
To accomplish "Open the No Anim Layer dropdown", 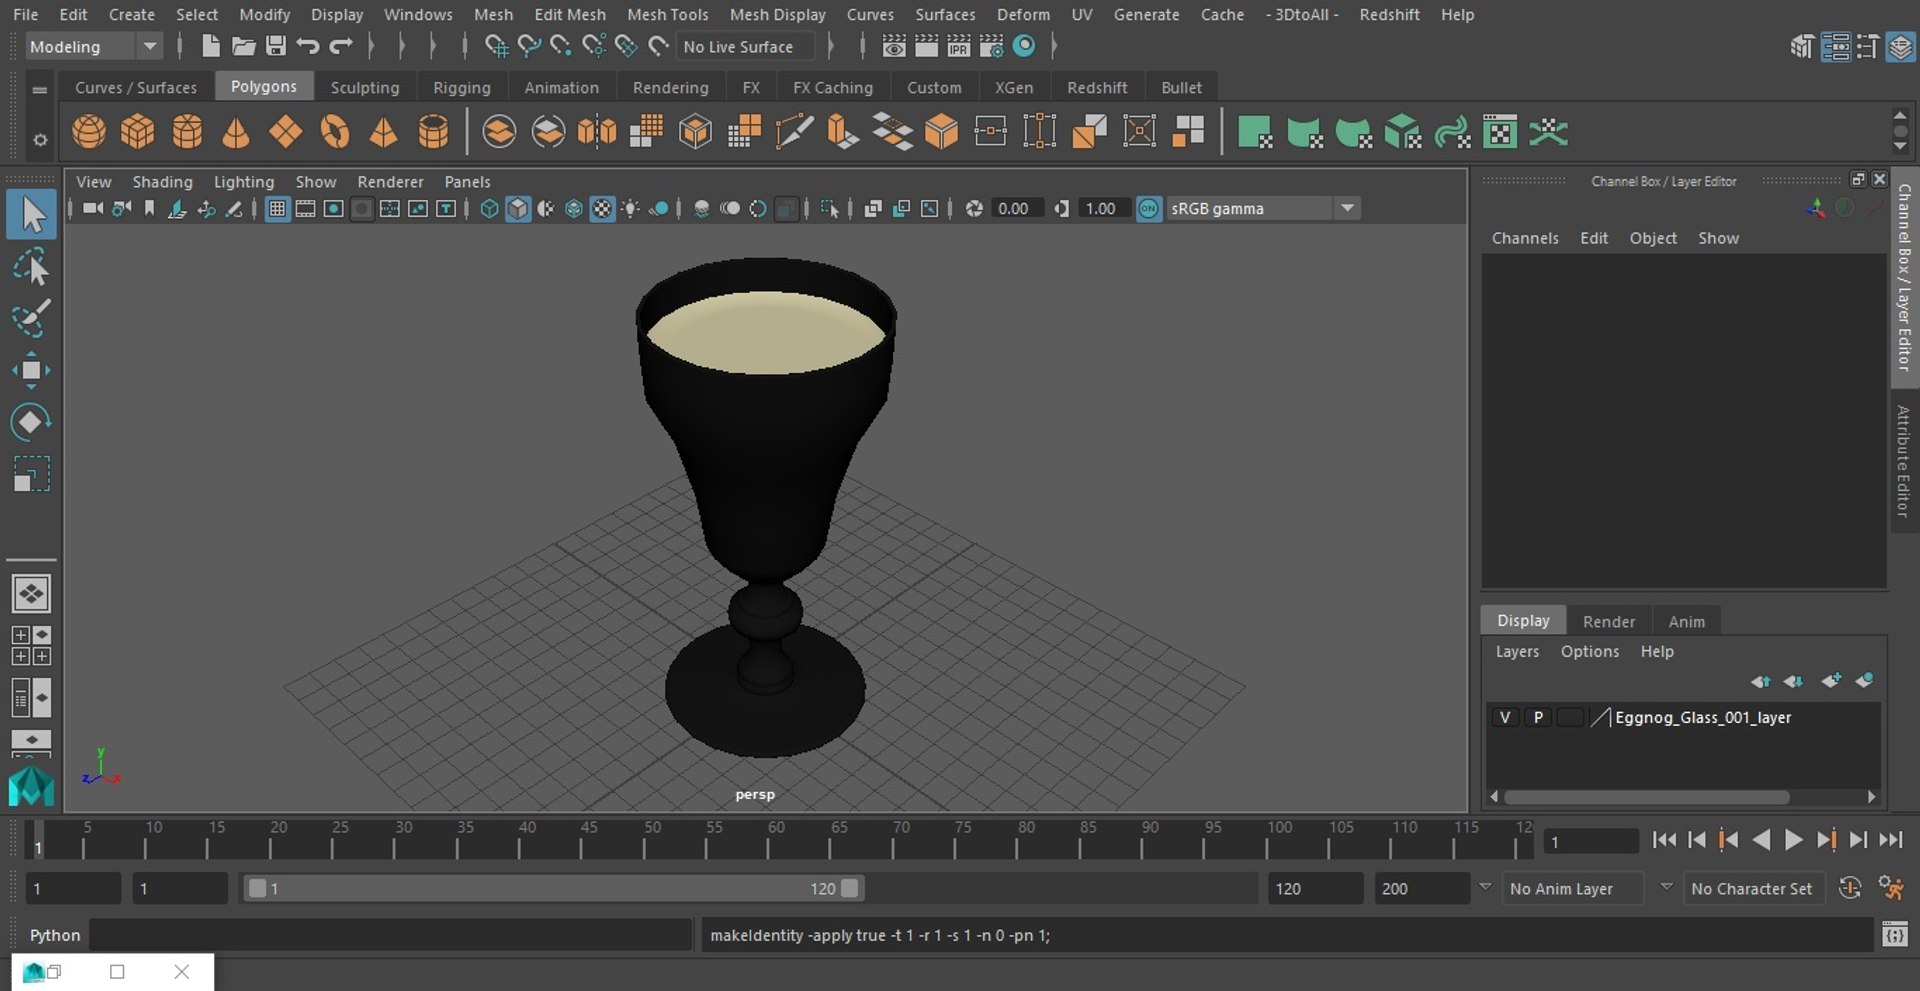I will point(1573,888).
